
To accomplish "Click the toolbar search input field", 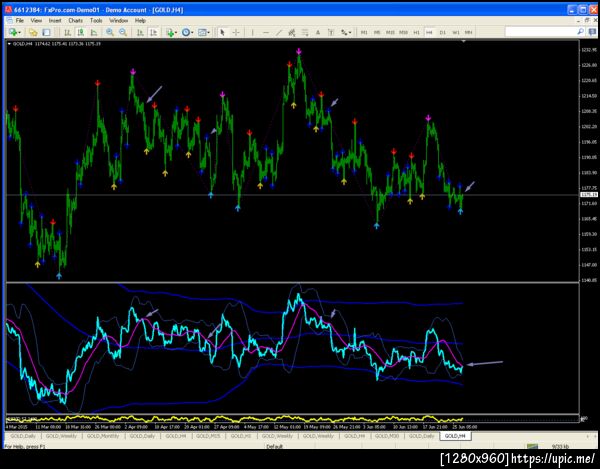I will (x=541, y=32).
